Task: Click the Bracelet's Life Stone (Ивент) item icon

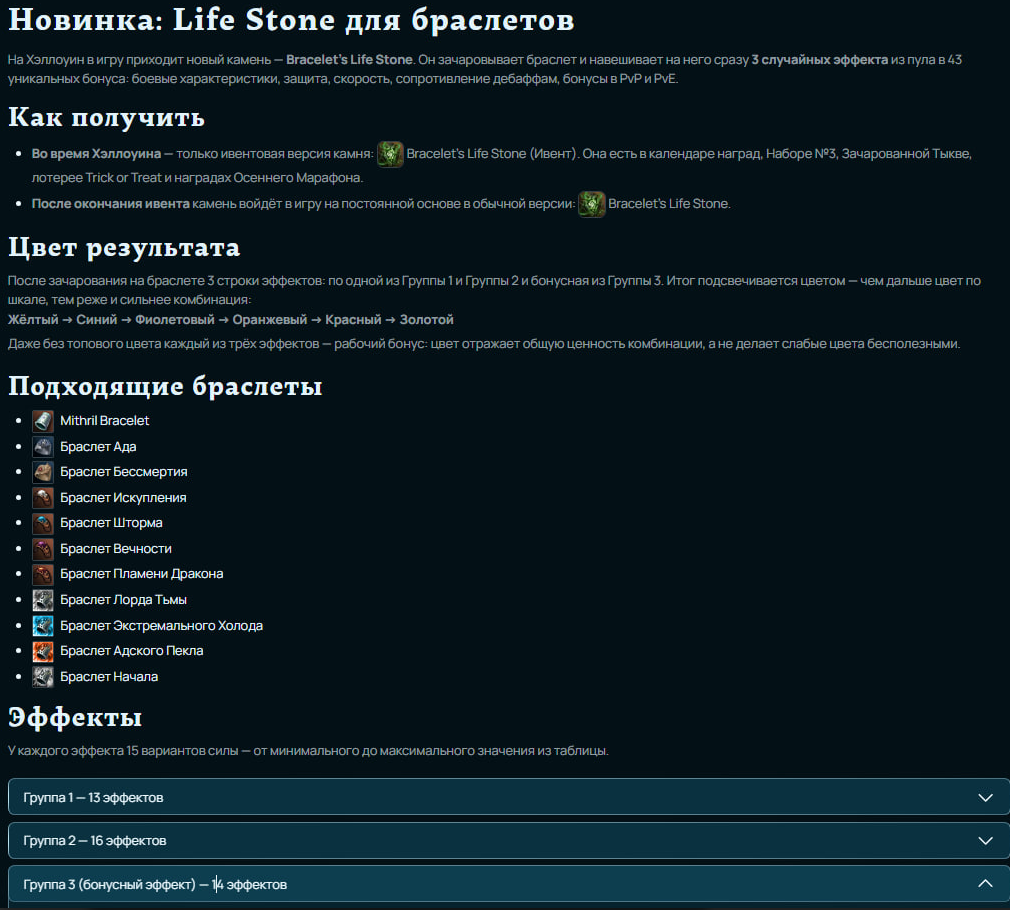Action: (x=390, y=155)
